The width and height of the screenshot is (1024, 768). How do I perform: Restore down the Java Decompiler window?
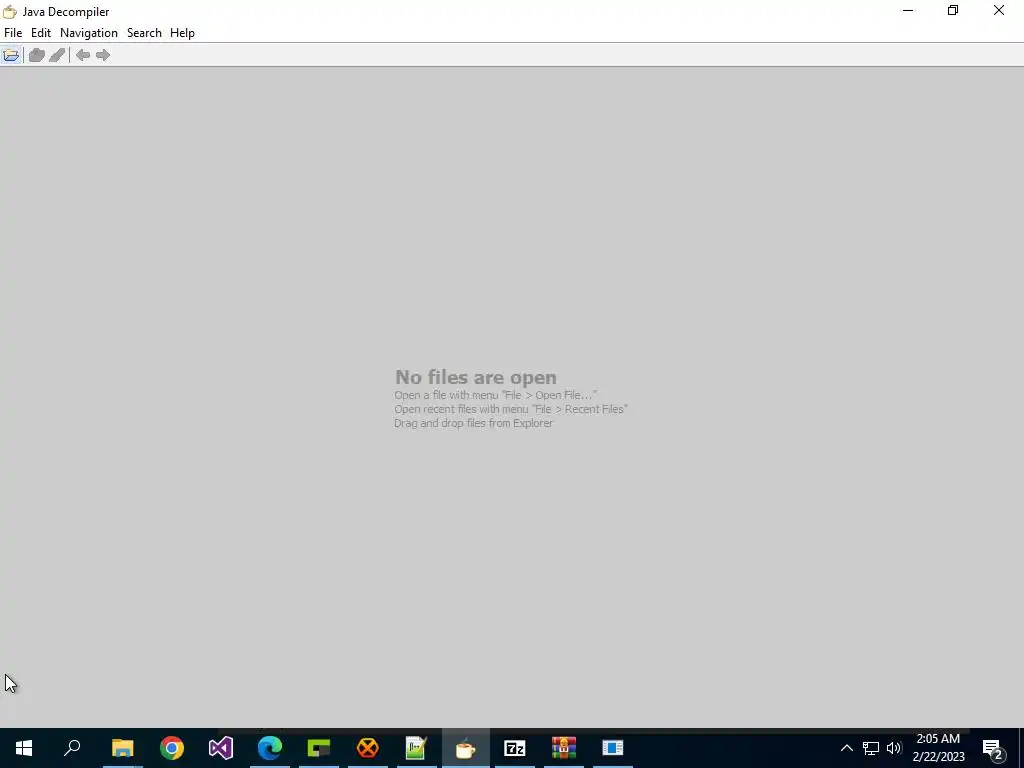click(953, 10)
